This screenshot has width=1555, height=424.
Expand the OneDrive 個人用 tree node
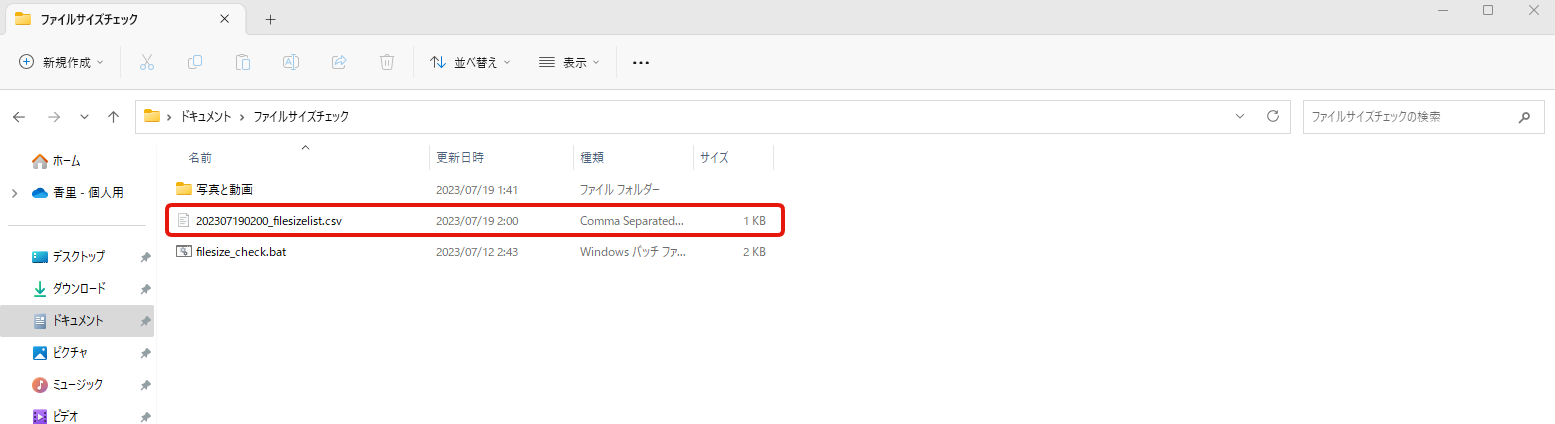point(15,193)
